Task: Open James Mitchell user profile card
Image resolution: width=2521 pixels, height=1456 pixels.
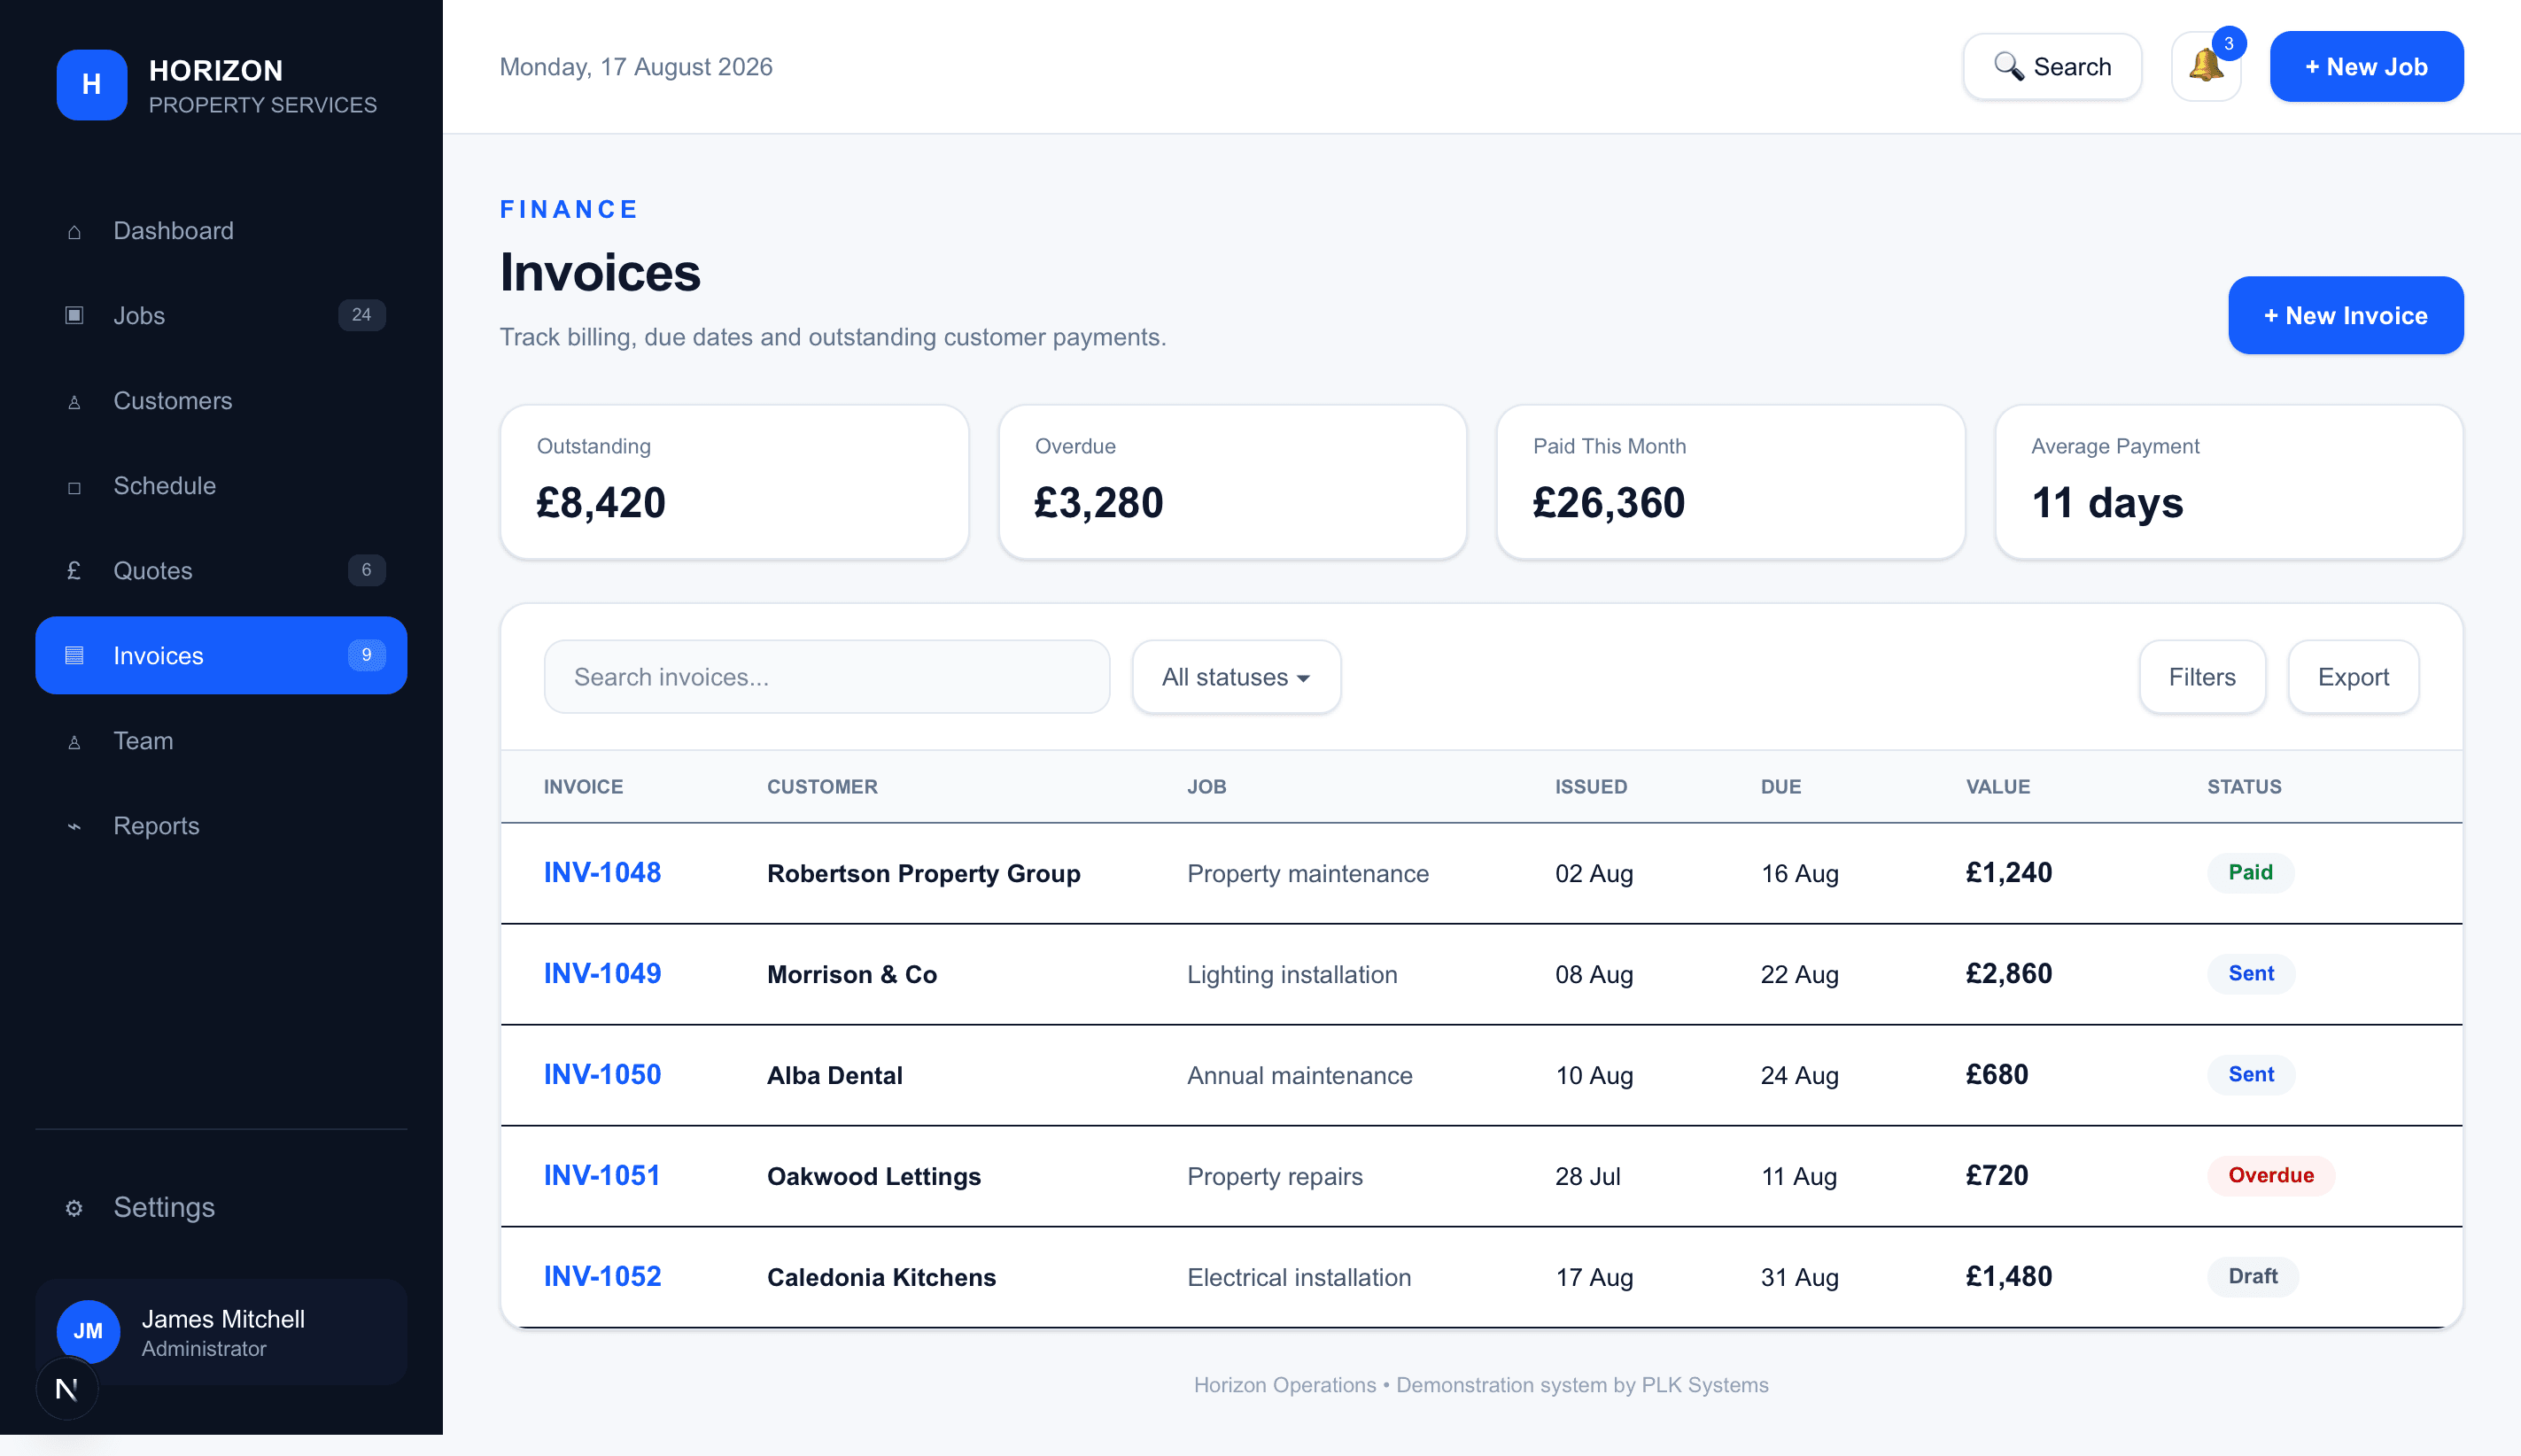Action: point(221,1332)
